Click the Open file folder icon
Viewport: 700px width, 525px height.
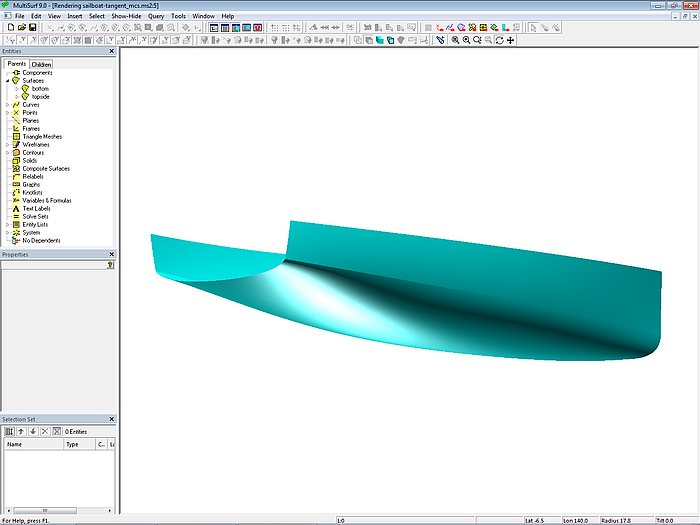[21, 28]
